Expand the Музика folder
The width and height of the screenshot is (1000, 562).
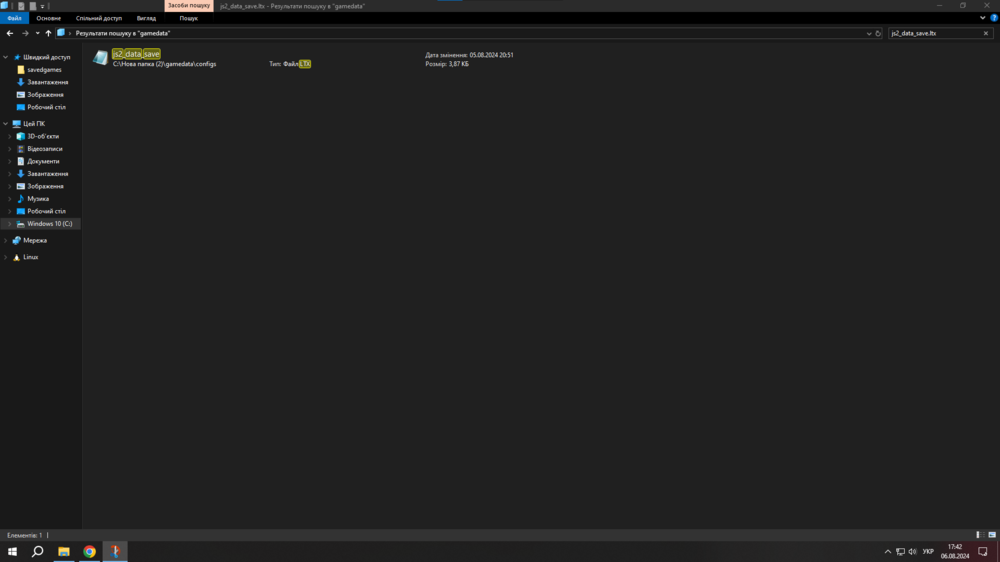click(x=10, y=199)
